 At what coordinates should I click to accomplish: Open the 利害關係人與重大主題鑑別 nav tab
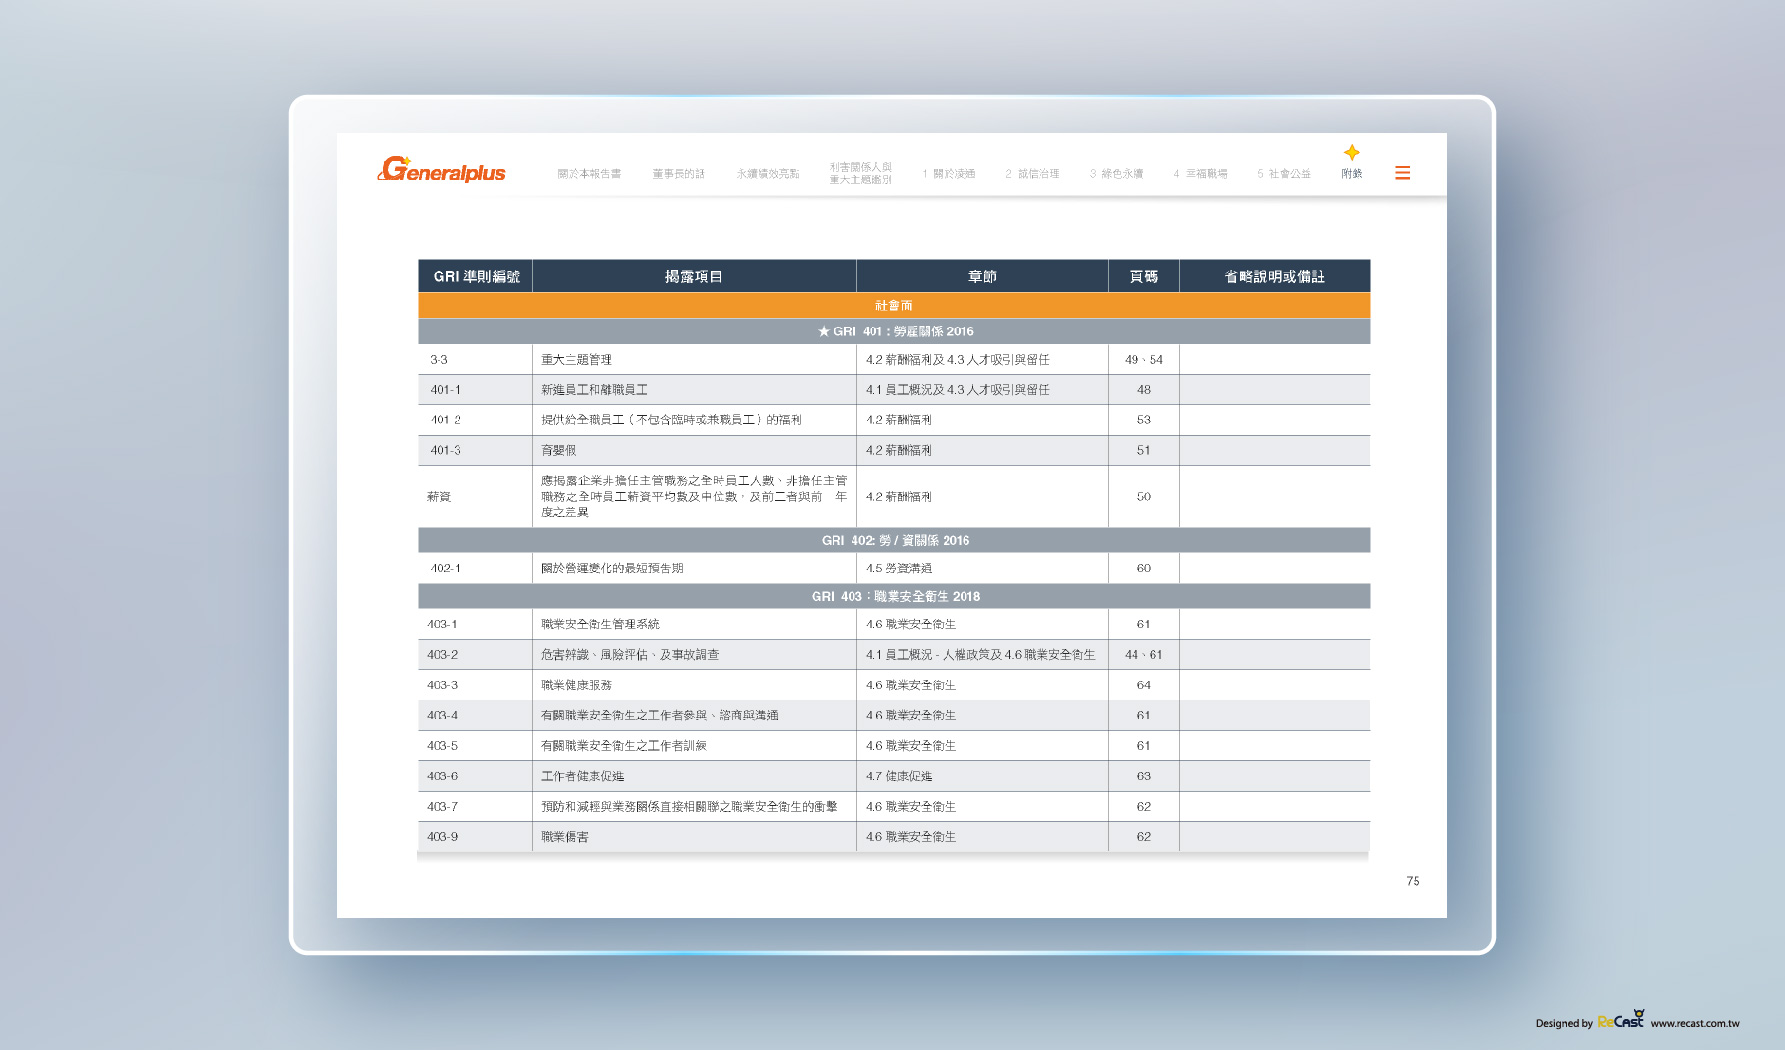(x=860, y=173)
